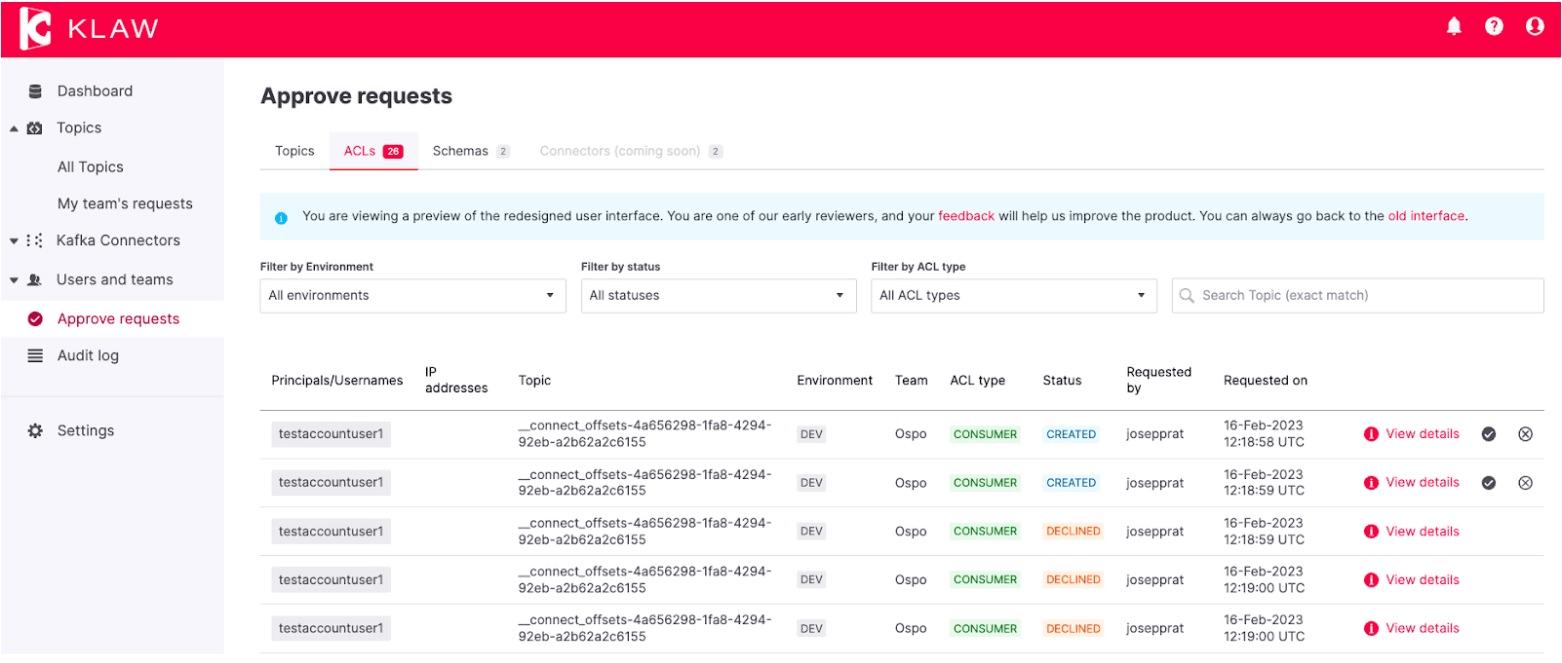
Task: Open the All ACL types dropdown
Action: pos(1013,295)
